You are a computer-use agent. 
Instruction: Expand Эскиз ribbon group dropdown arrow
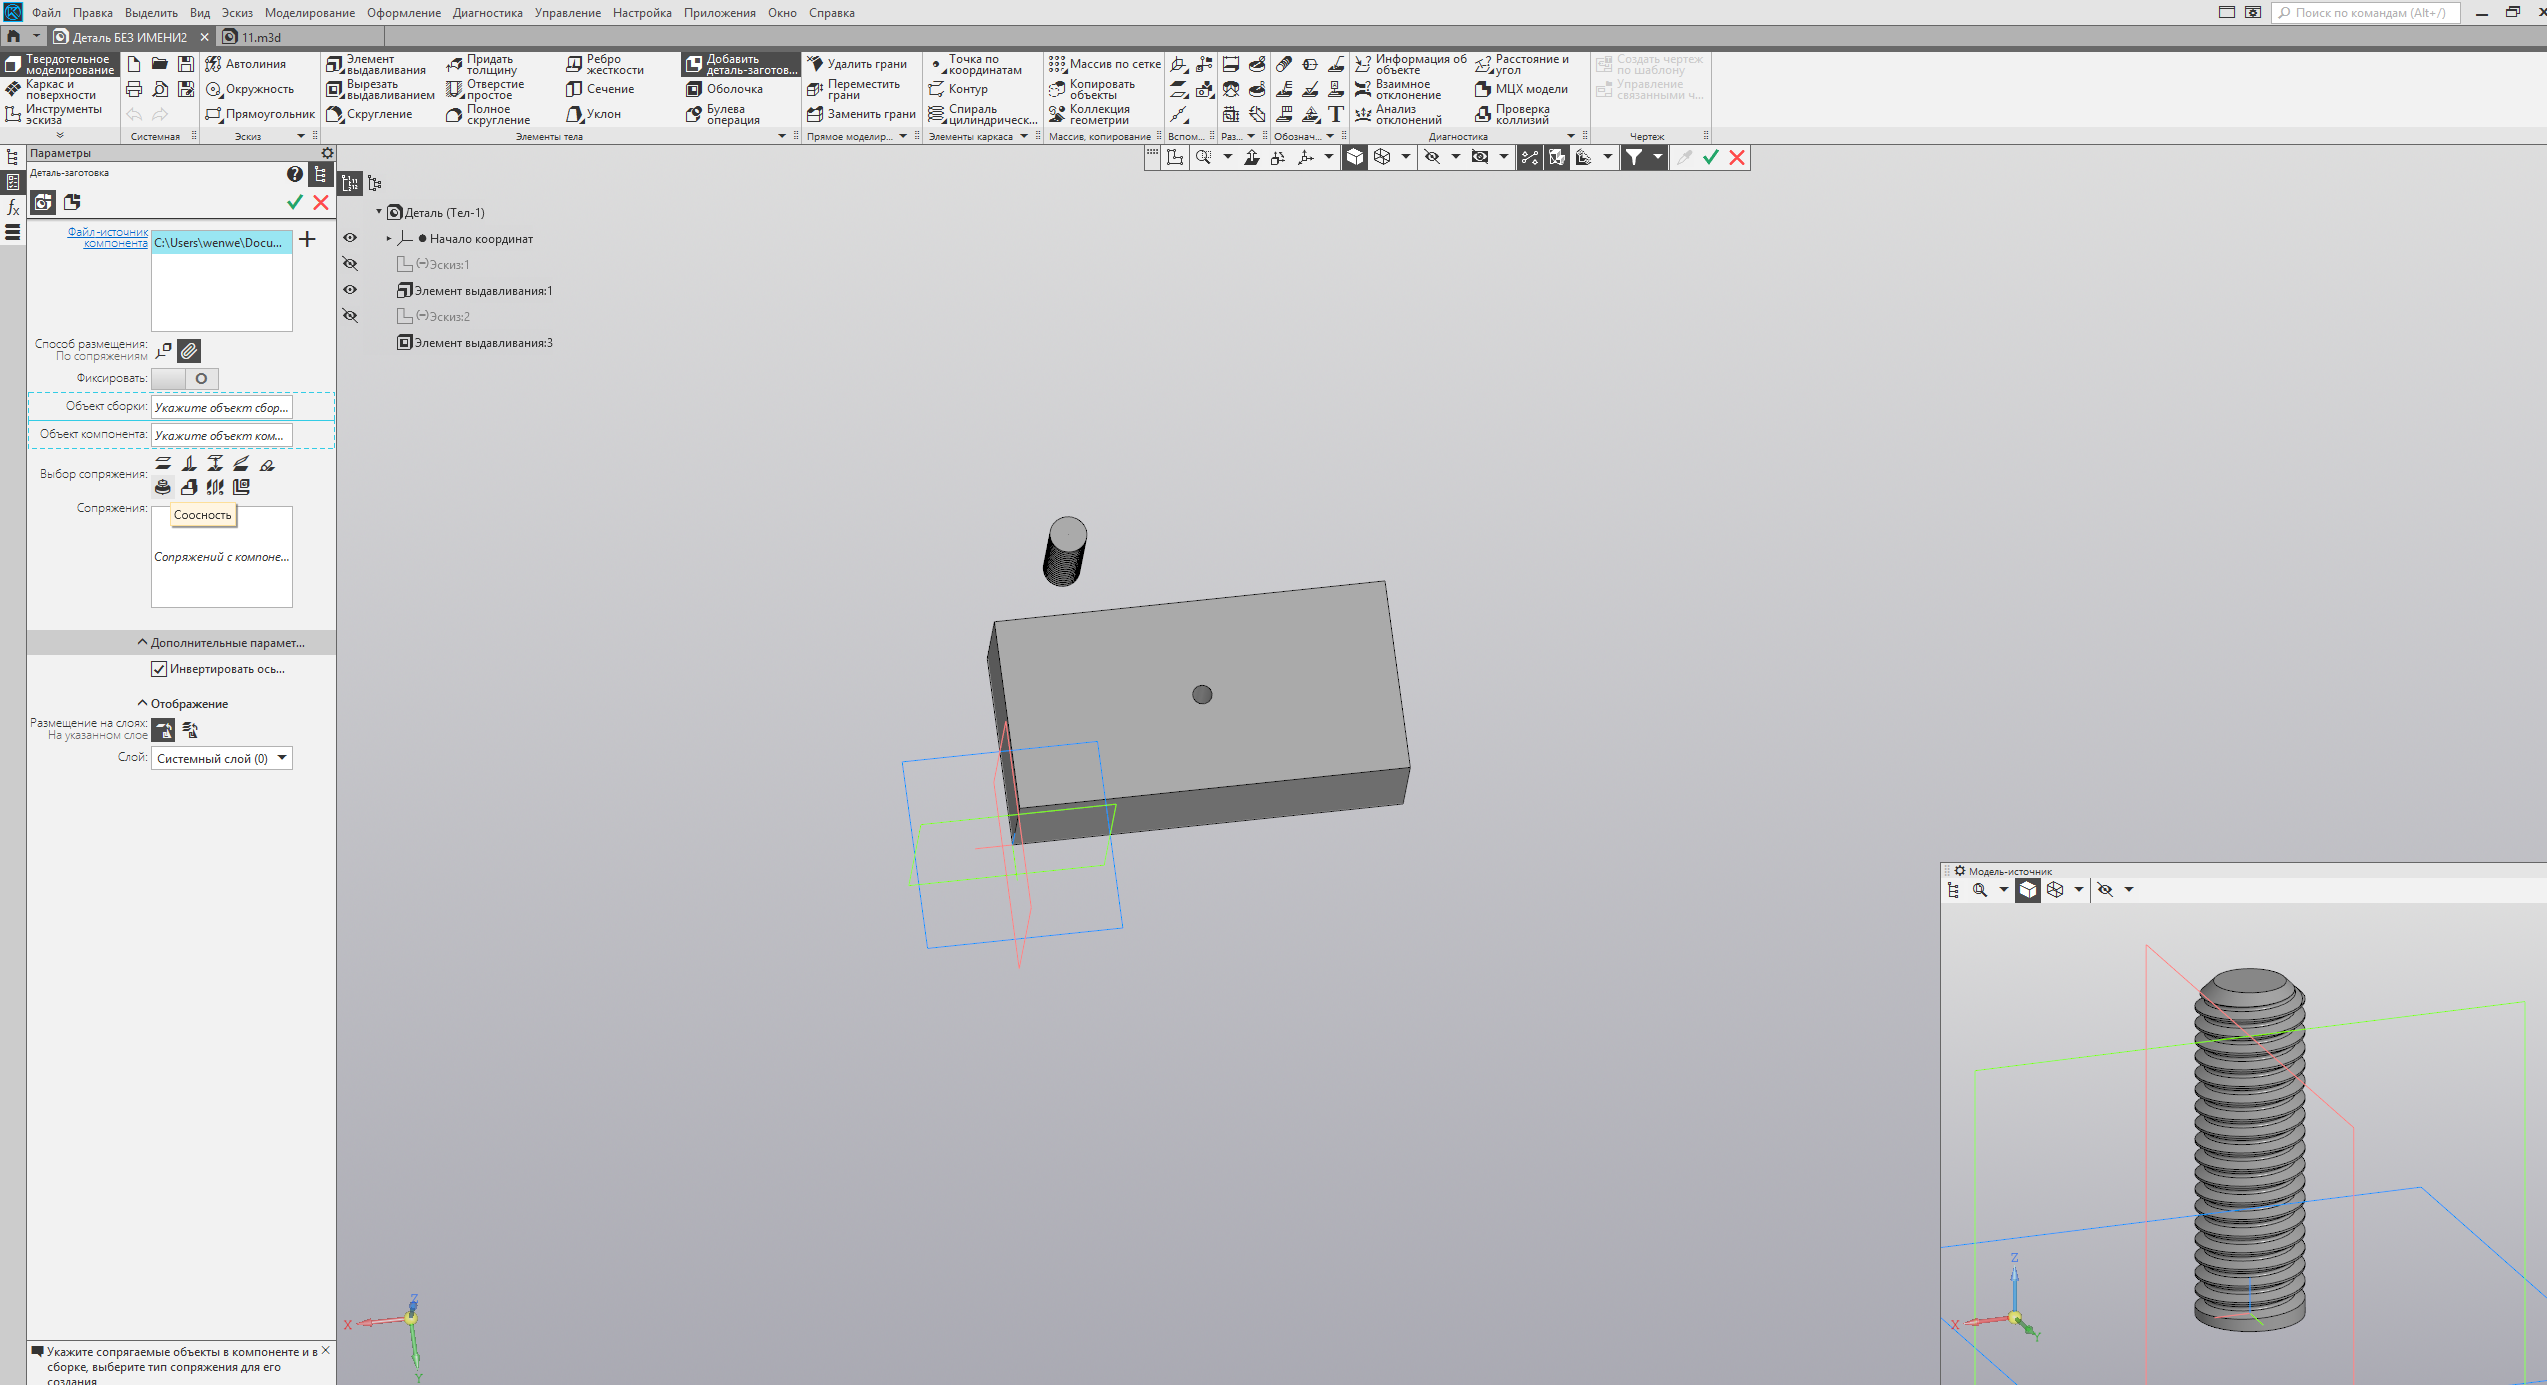click(x=301, y=137)
